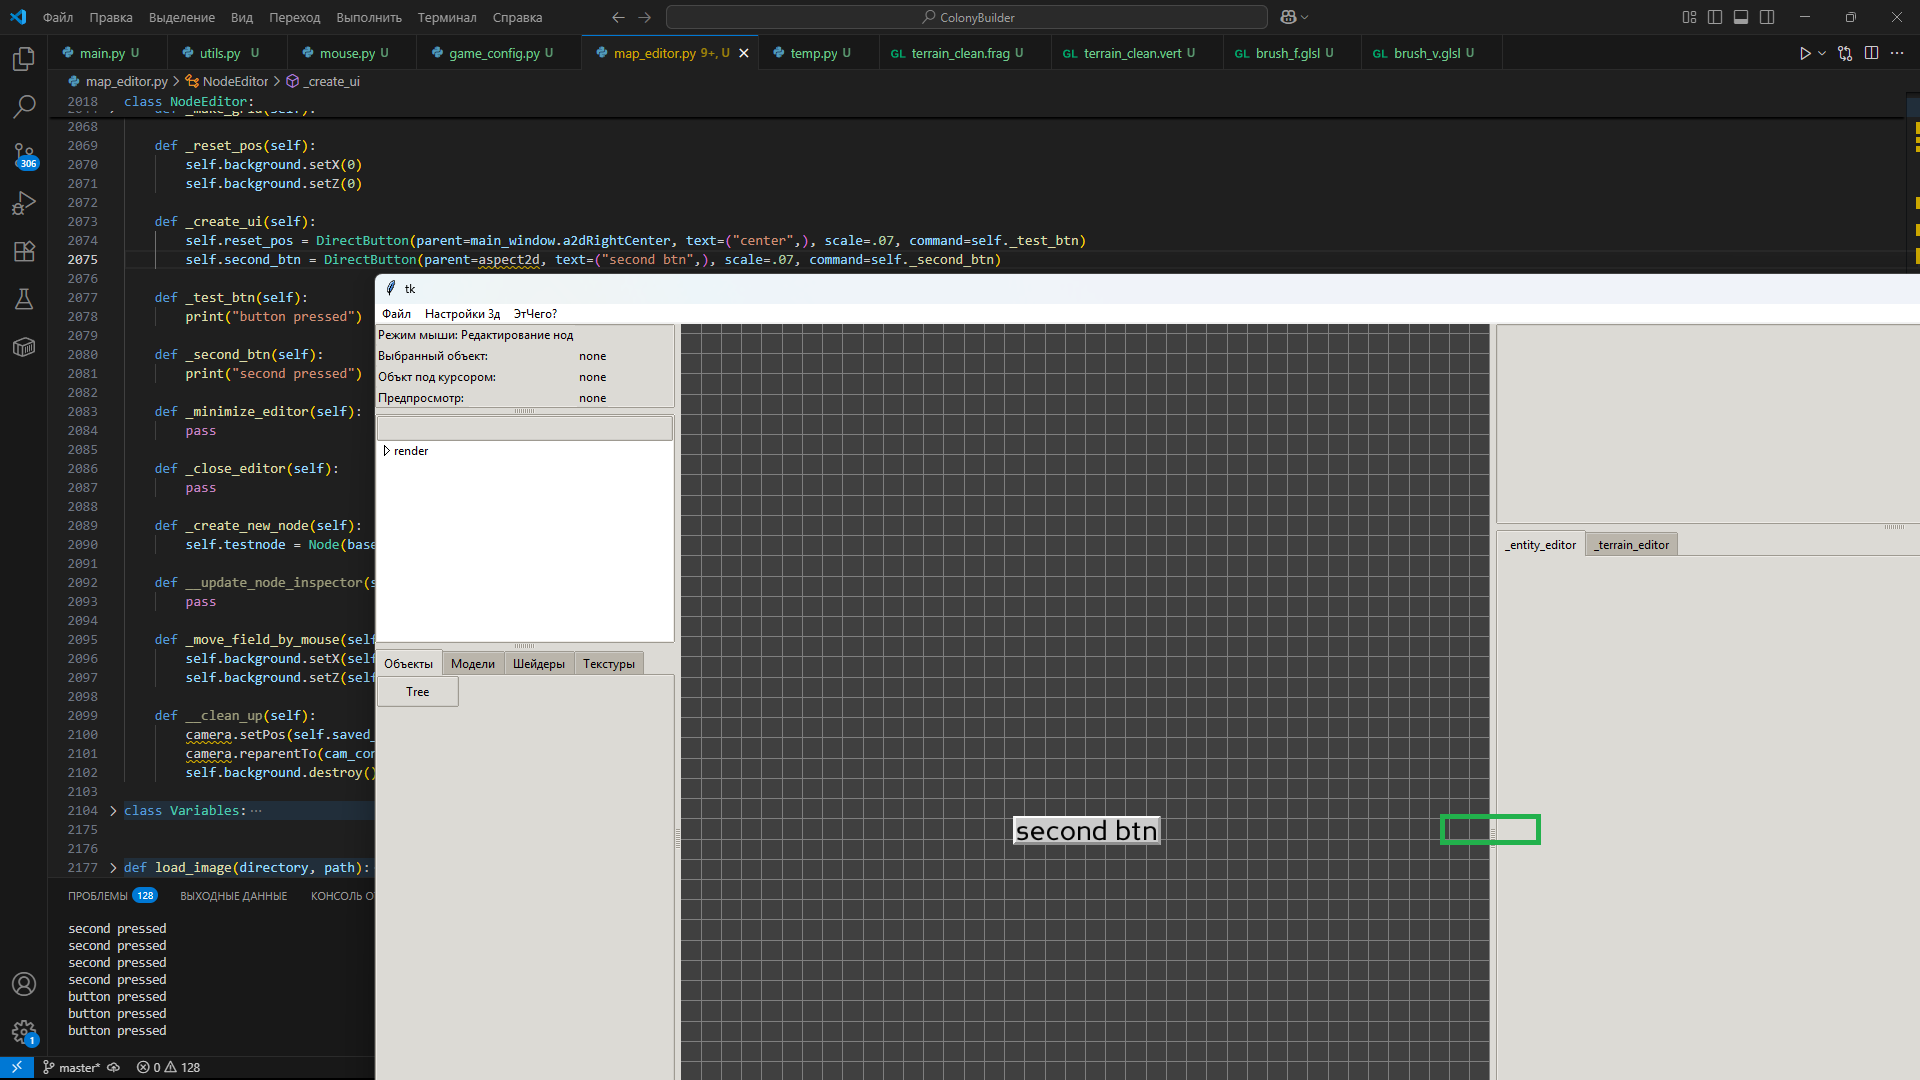Image resolution: width=1920 pixels, height=1080 pixels.
Task: Open Accounts icon in activity bar
Action: pyautogui.click(x=24, y=984)
